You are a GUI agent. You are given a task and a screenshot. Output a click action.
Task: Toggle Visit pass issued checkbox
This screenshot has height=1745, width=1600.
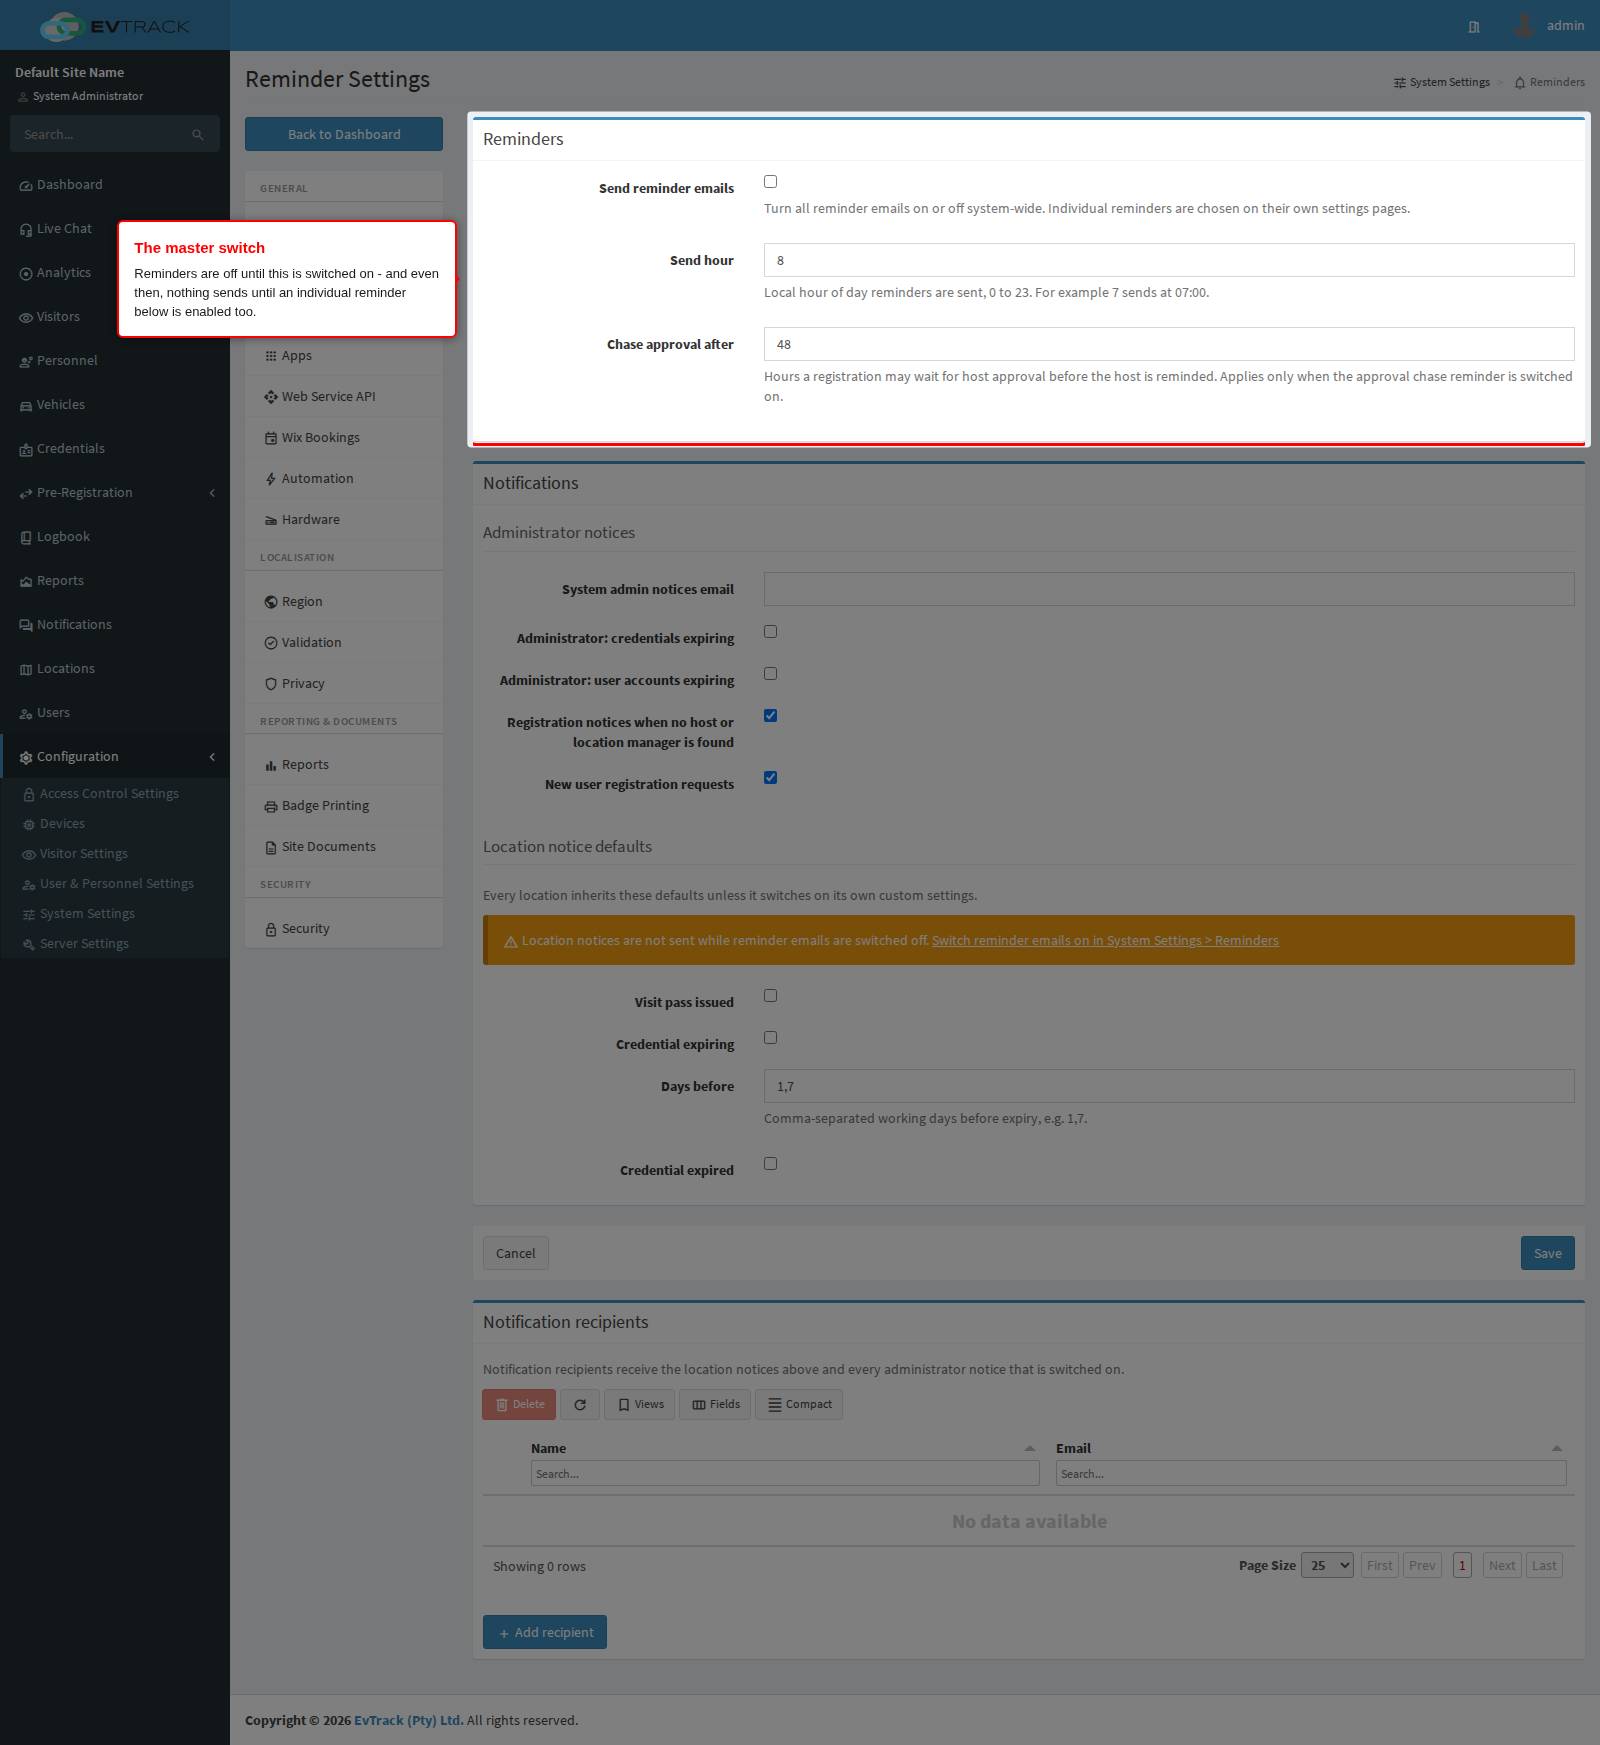click(x=770, y=996)
